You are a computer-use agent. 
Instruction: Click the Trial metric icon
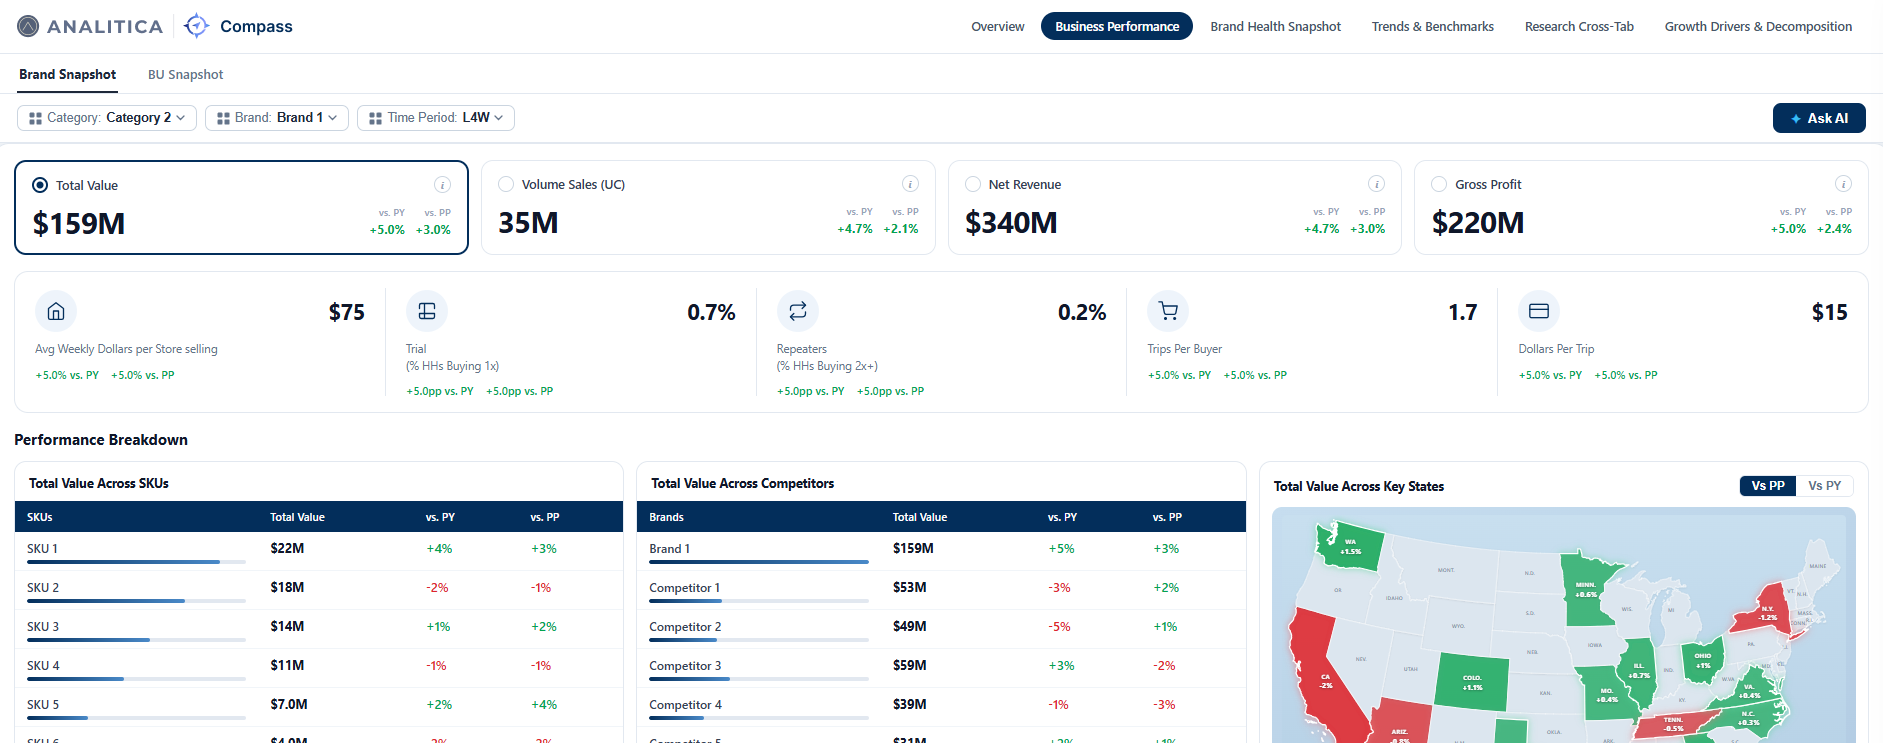pyautogui.click(x=427, y=311)
